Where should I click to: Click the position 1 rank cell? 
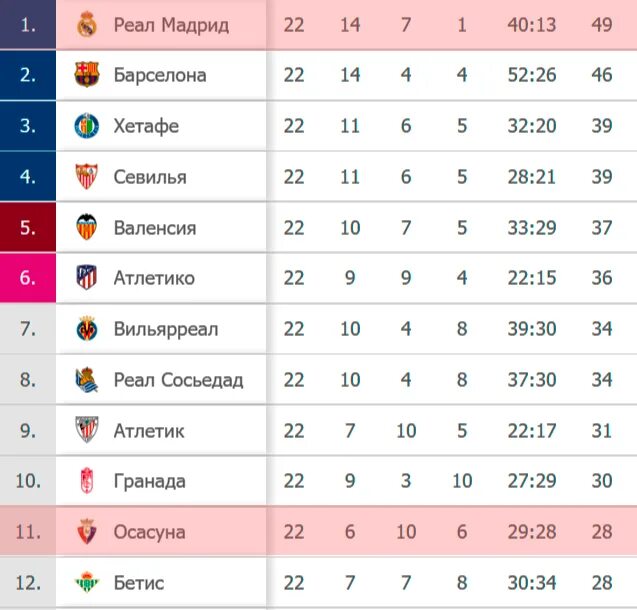coord(28,24)
